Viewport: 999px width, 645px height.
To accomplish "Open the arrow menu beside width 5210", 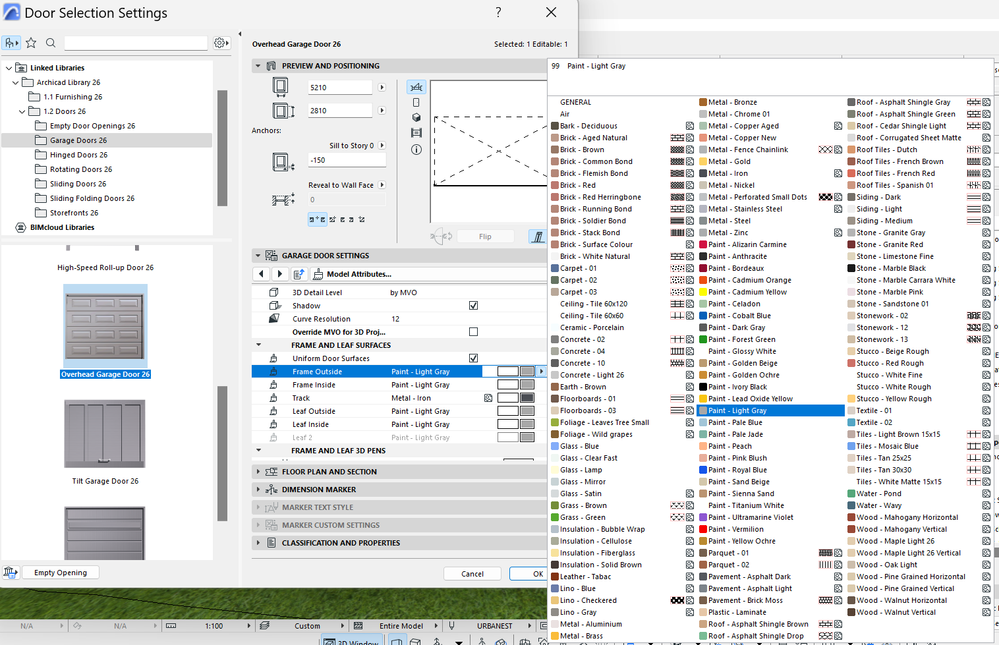I will pyautogui.click(x=382, y=87).
